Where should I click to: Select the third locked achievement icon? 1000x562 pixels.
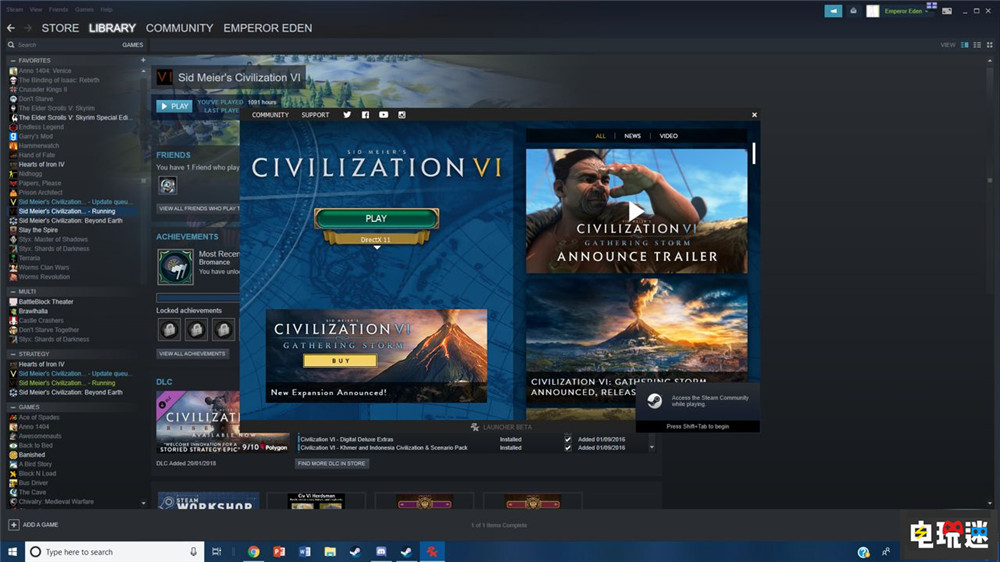pos(223,329)
